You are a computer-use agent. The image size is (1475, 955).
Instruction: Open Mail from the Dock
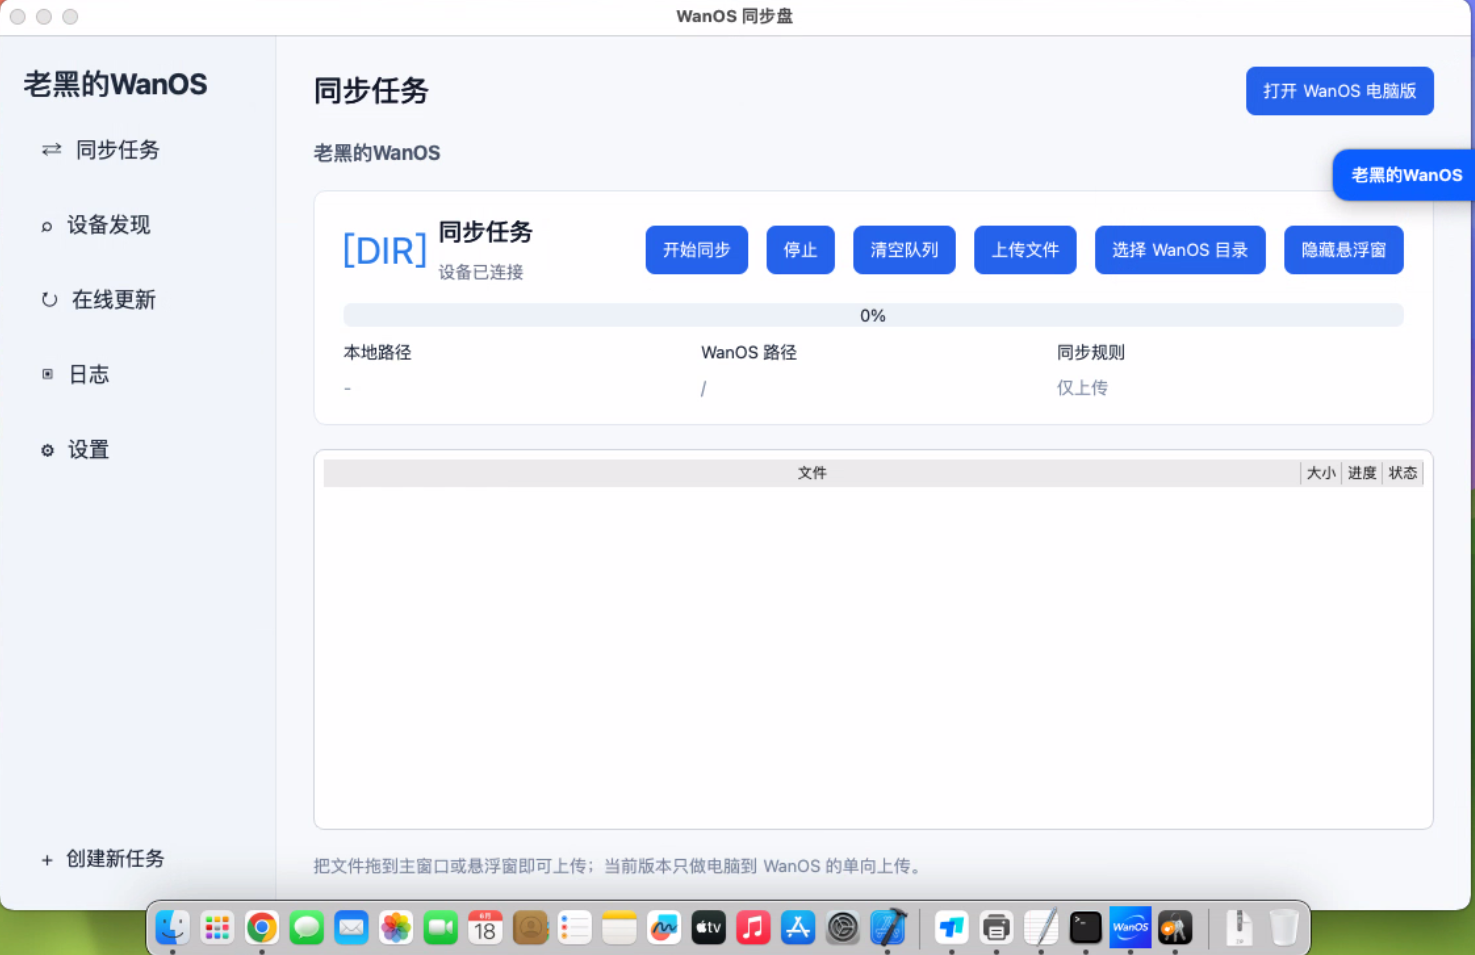click(x=351, y=928)
